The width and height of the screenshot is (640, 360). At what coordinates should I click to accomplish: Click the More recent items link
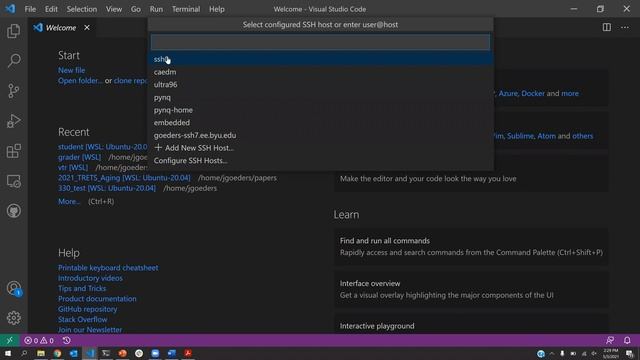coord(69,201)
